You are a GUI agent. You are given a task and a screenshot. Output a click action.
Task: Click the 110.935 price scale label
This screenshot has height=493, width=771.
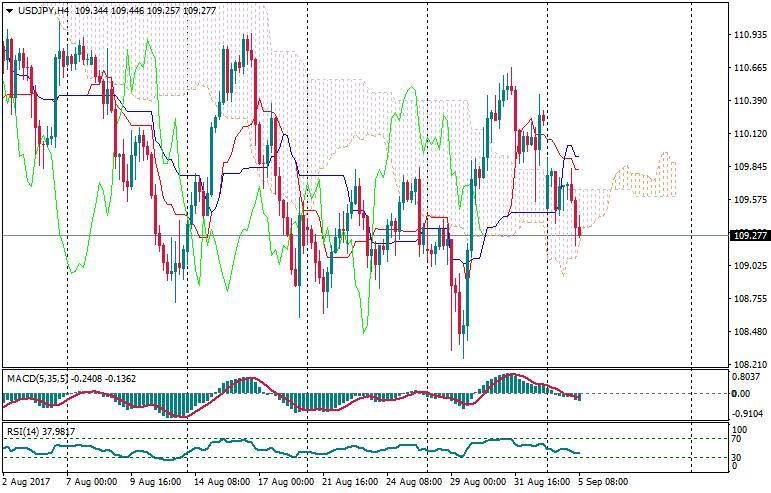[749, 35]
